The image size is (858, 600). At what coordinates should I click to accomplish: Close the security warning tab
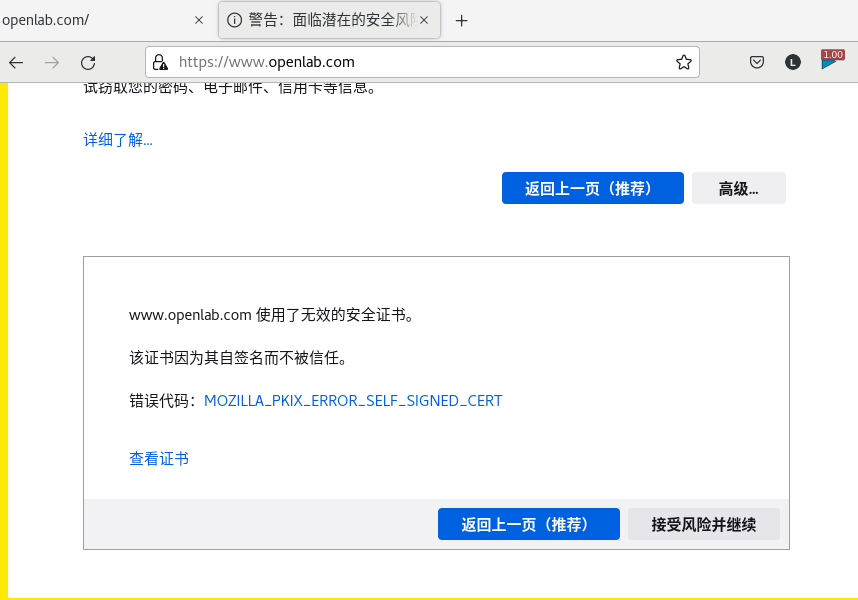[424, 20]
